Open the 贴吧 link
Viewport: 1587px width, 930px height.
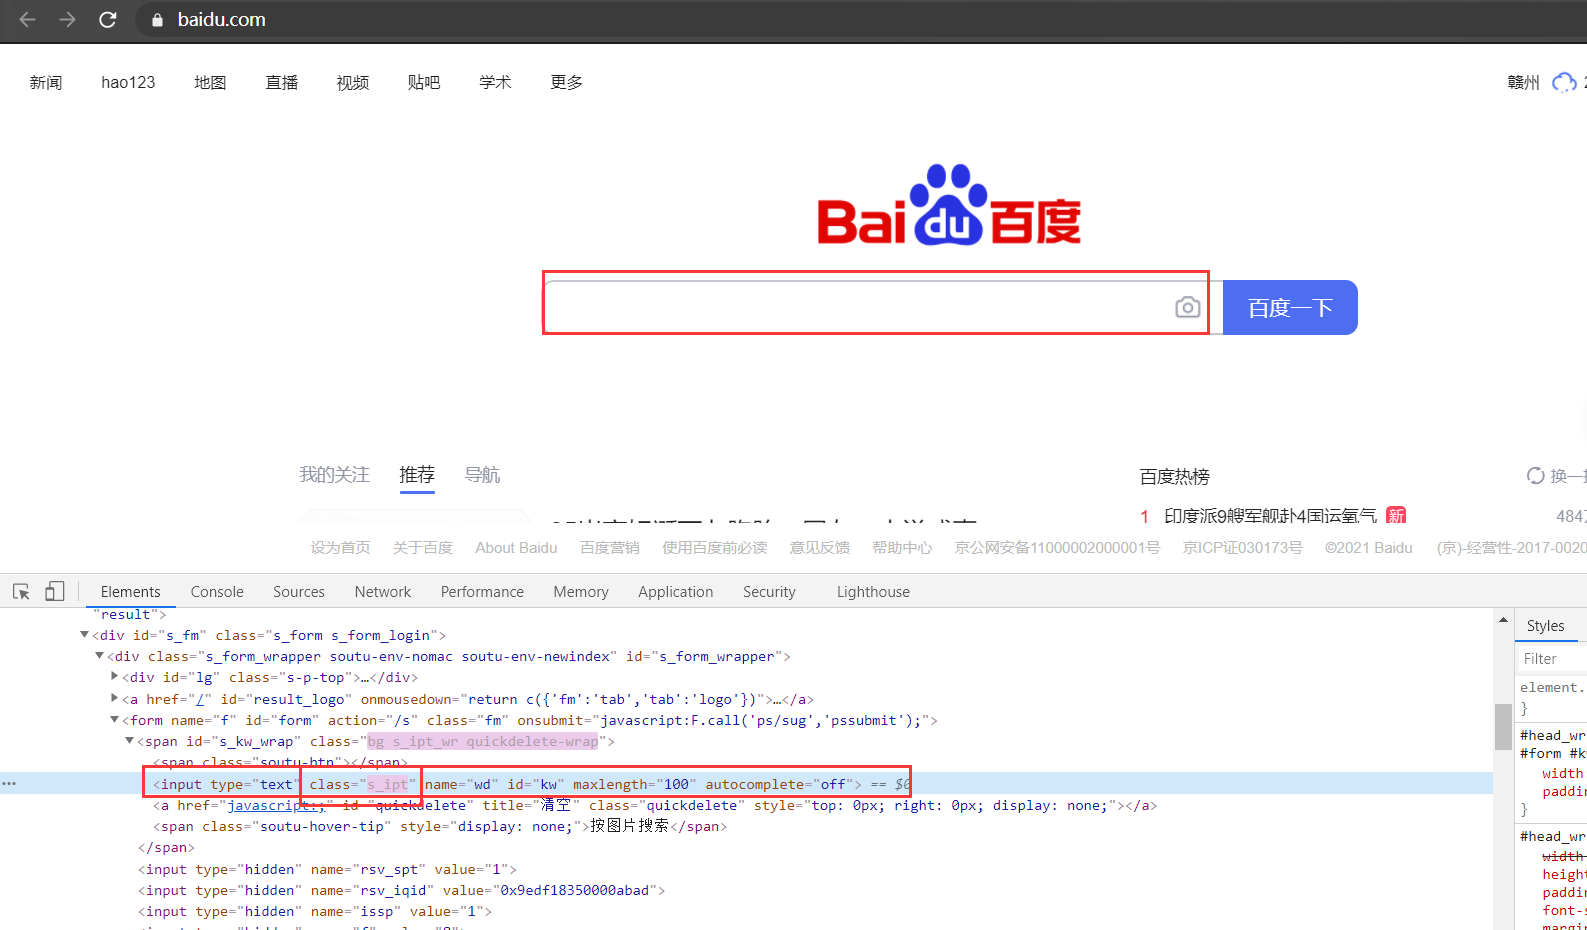424,82
